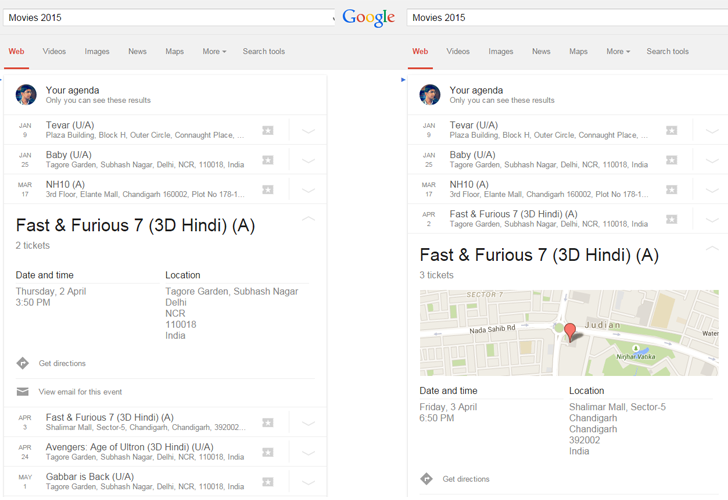Image resolution: width=728 pixels, height=500 pixels.
Task: Click ticket icon on right NH10 (A) row
Action: pyautogui.click(x=671, y=190)
